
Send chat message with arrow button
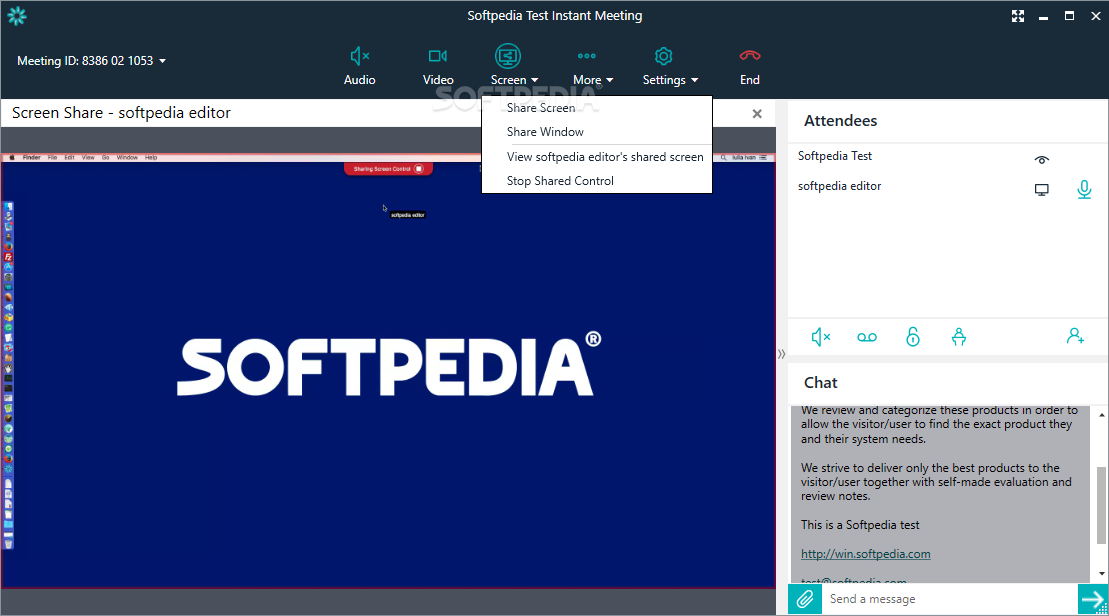tap(1093, 599)
